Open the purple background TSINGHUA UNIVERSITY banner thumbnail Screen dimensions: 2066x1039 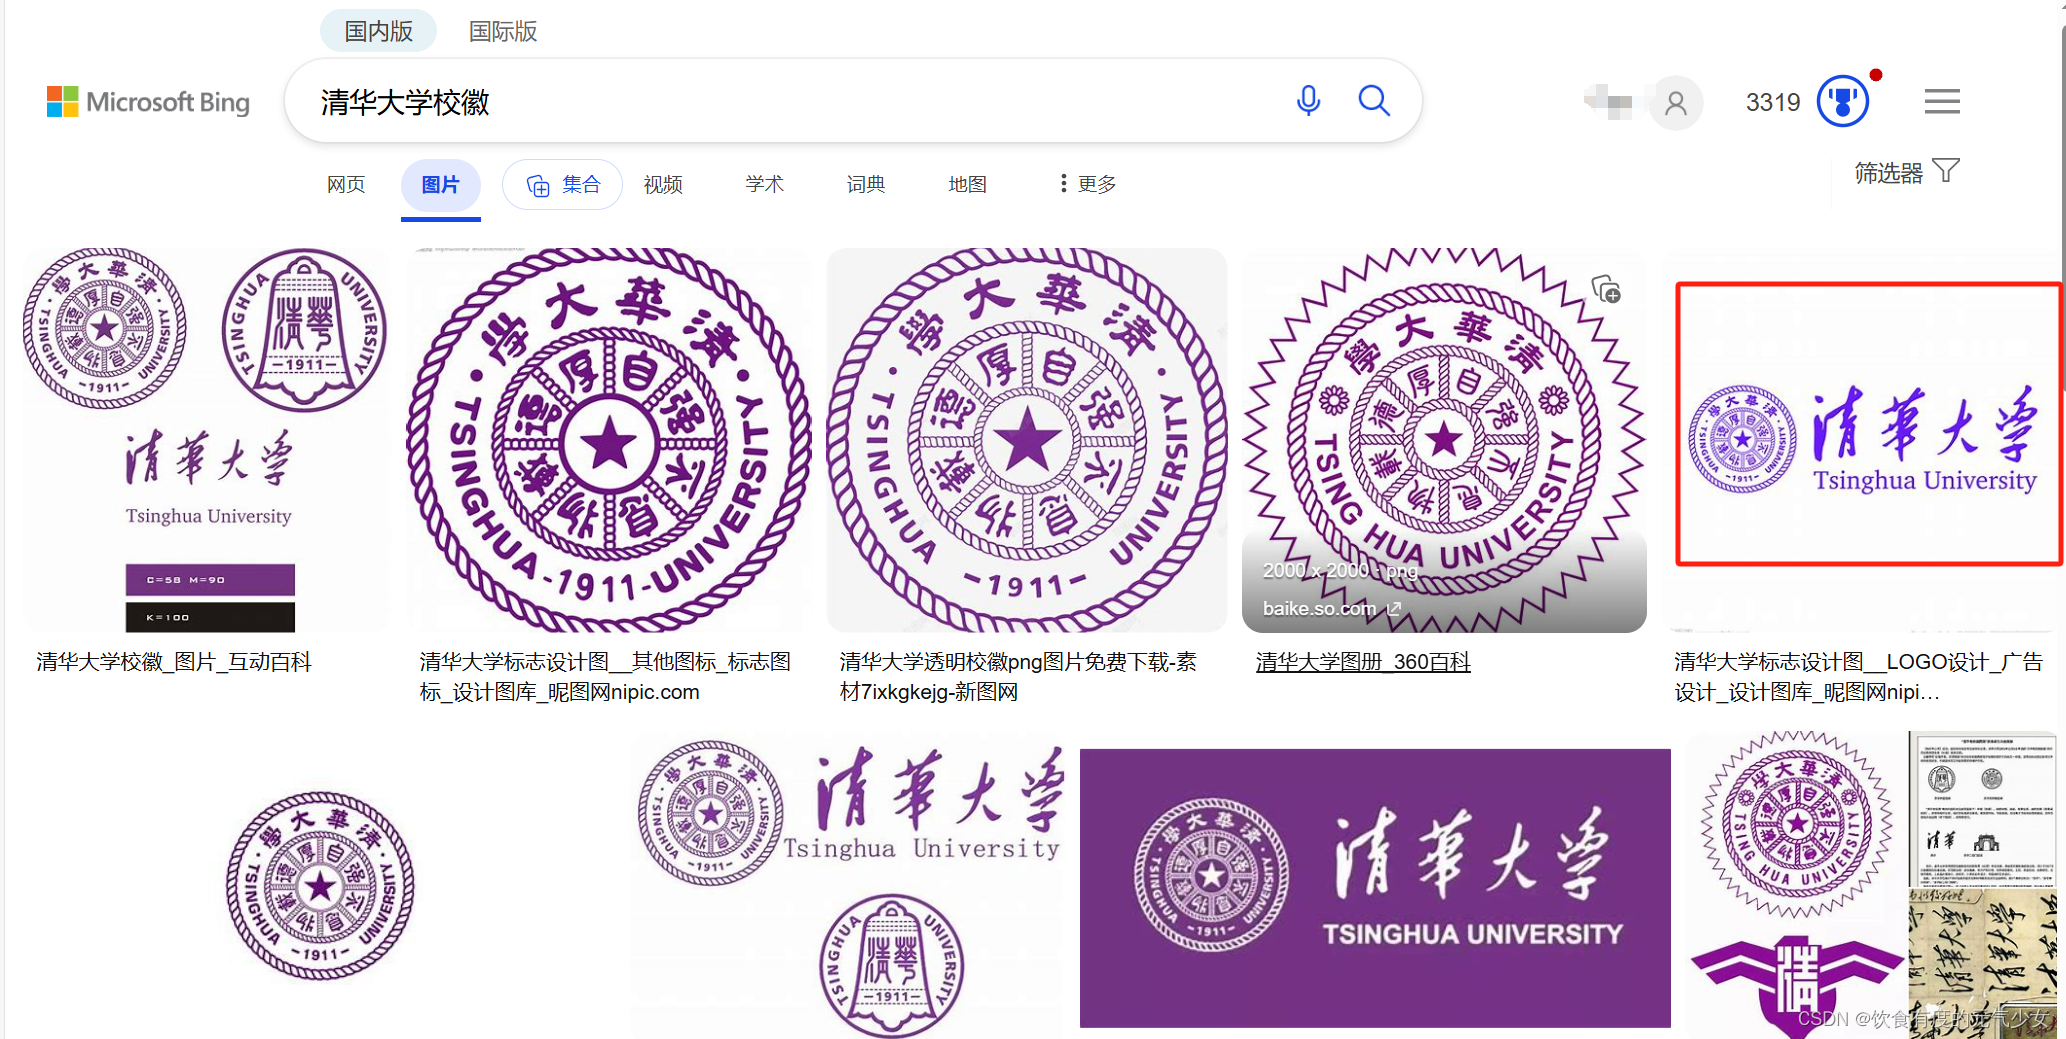coord(1375,888)
